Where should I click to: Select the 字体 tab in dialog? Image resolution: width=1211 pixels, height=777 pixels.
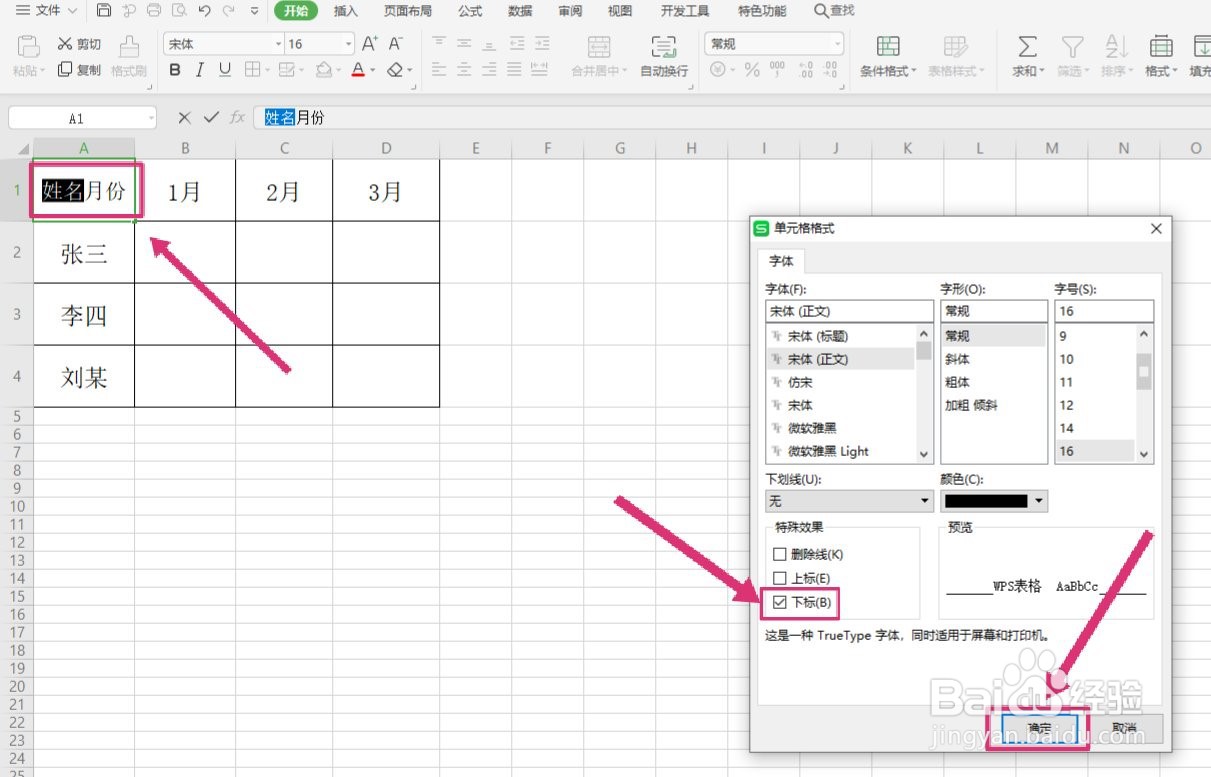click(781, 260)
